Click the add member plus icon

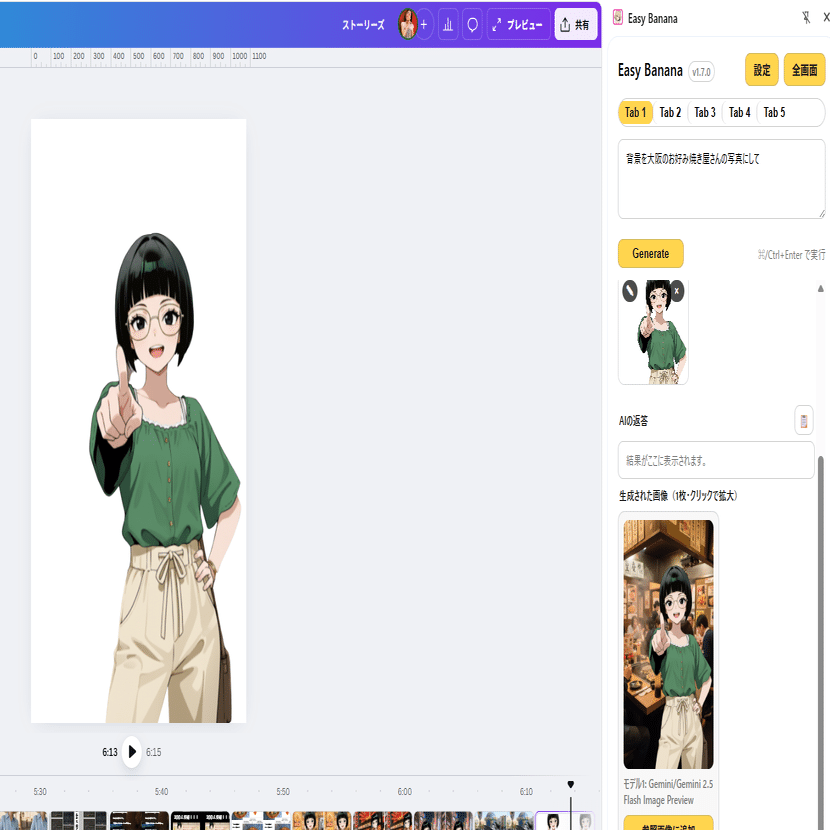[424, 24]
